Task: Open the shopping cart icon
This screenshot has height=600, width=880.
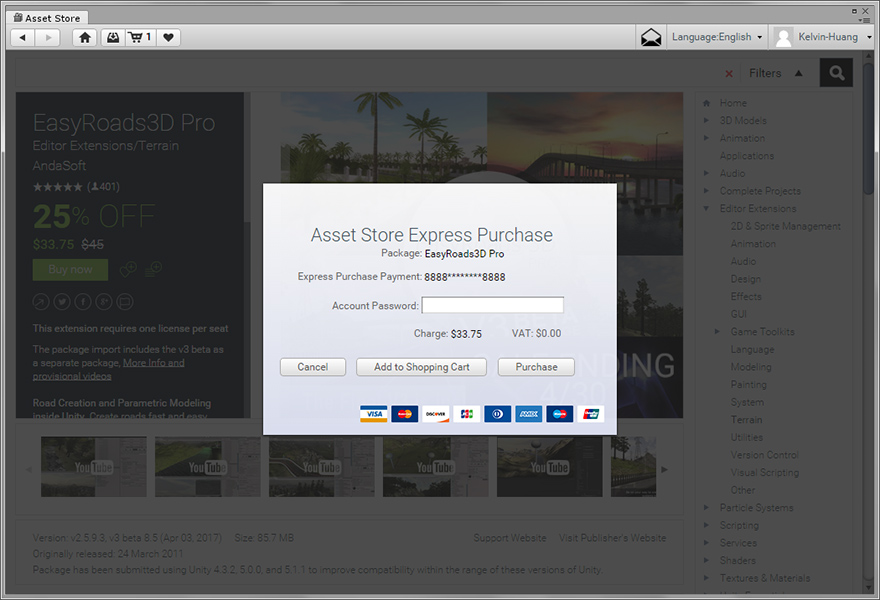Action: [140, 37]
